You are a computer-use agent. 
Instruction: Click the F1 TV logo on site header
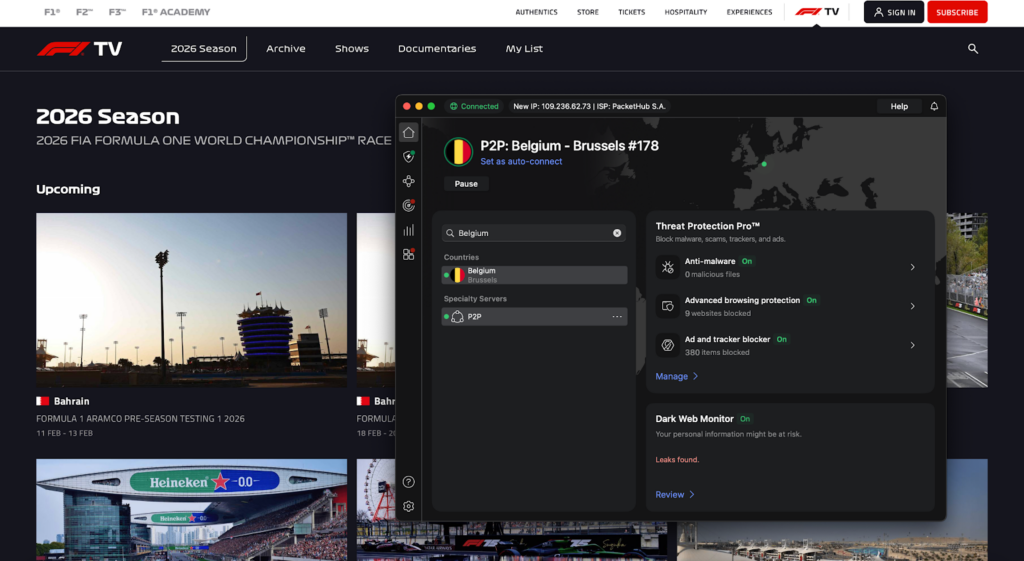coord(79,49)
